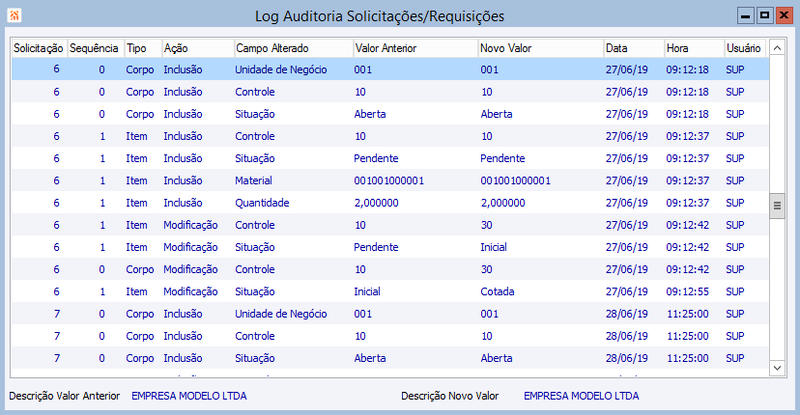Select the 'Material' field cell

254,181
